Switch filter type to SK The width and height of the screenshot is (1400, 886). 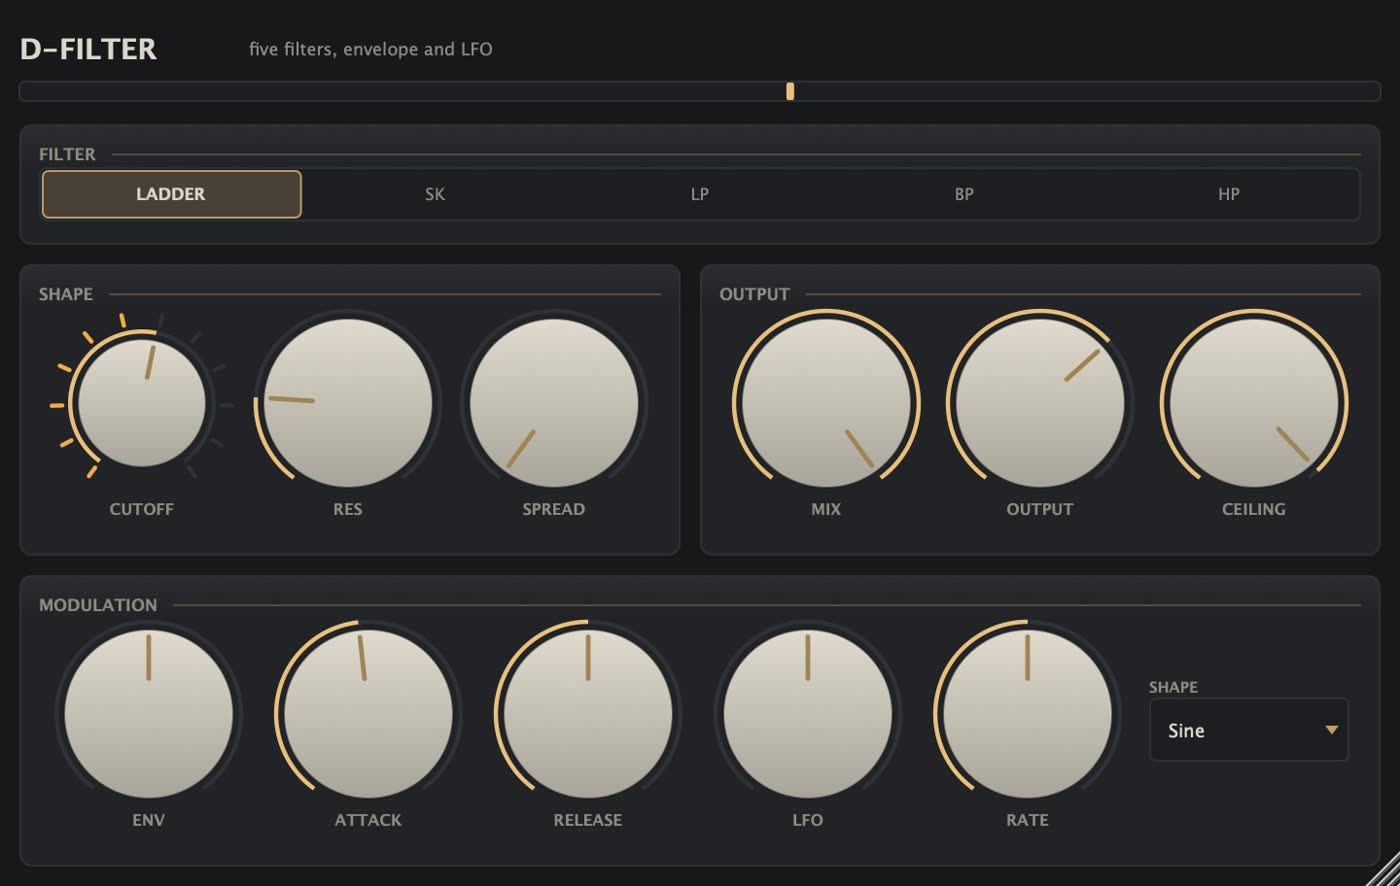(435, 194)
